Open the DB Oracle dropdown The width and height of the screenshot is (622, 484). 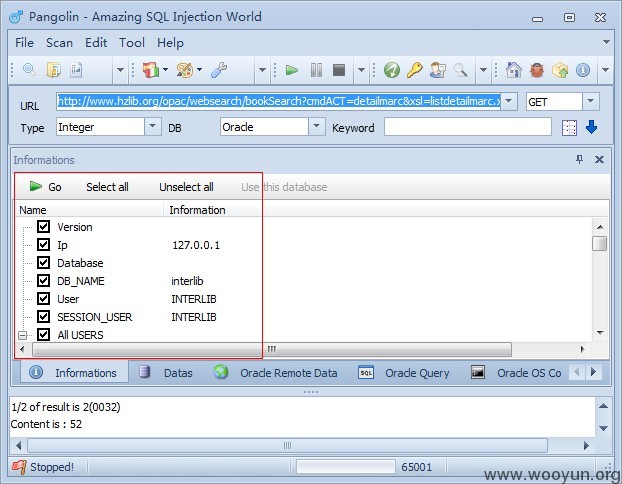[317, 127]
